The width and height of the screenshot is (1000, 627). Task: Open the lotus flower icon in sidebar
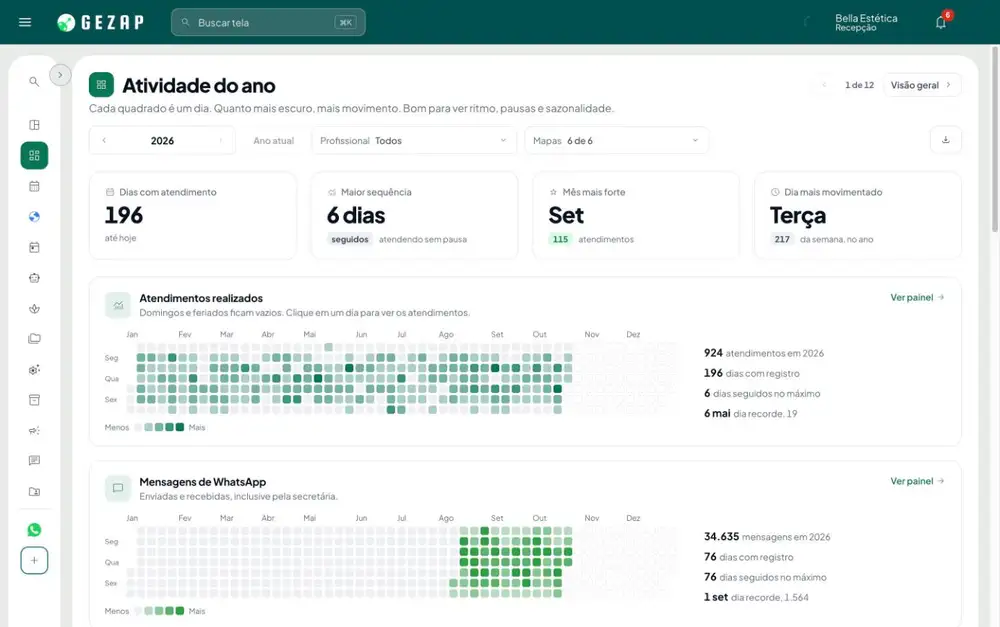[x=34, y=309]
